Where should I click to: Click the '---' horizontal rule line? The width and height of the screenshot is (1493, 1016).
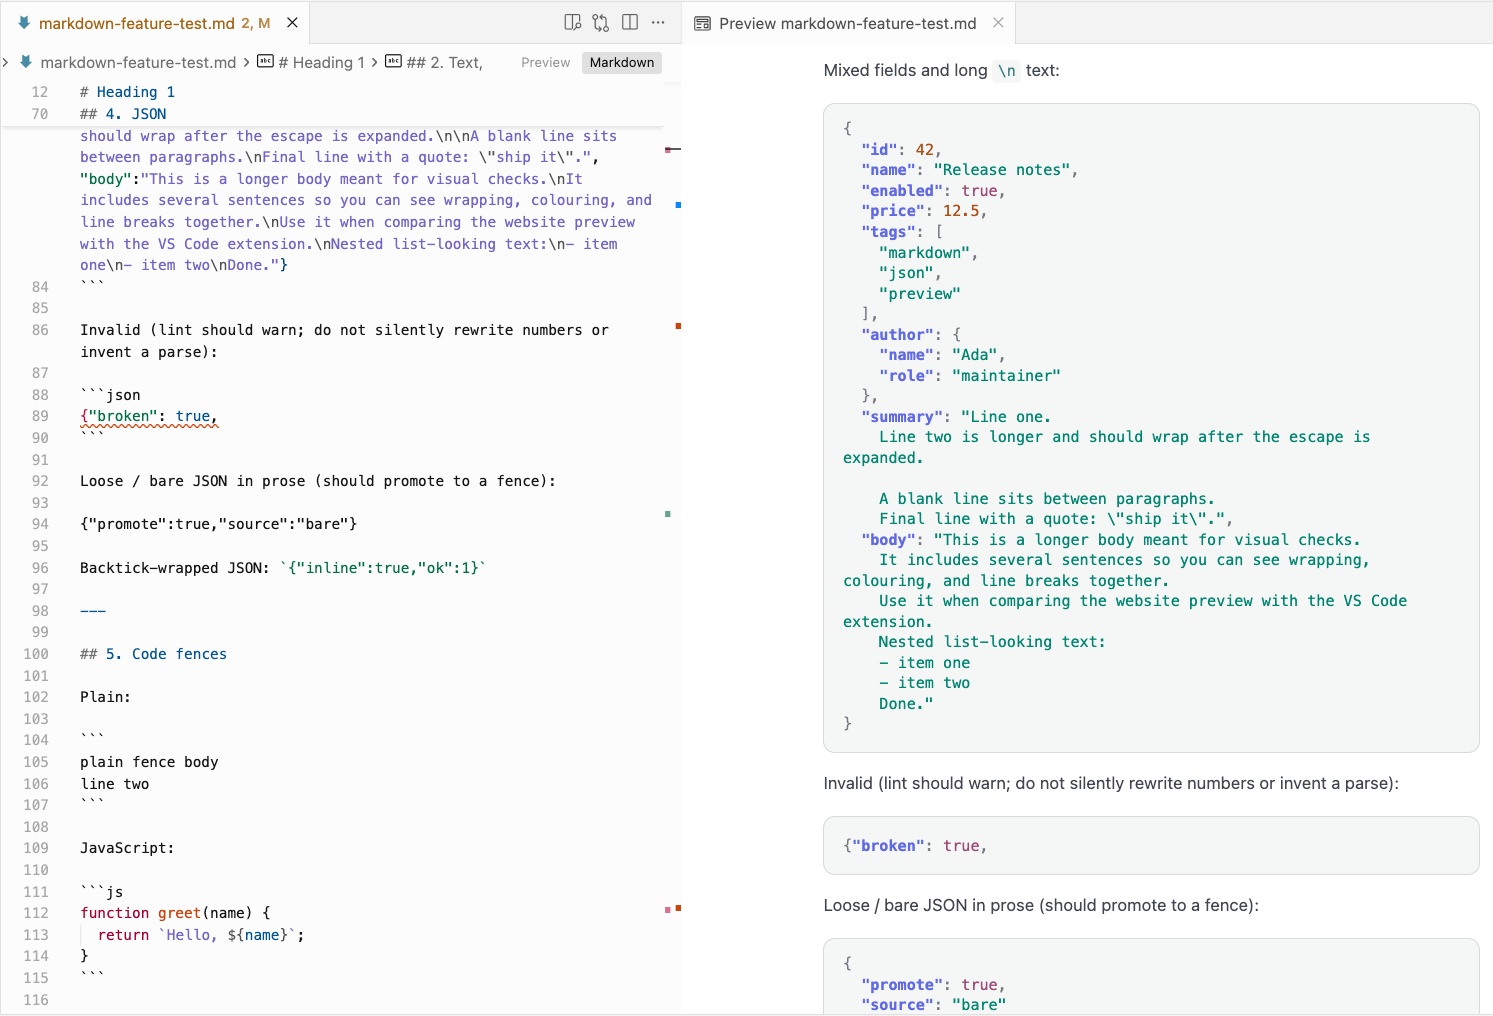pyautogui.click(x=93, y=611)
